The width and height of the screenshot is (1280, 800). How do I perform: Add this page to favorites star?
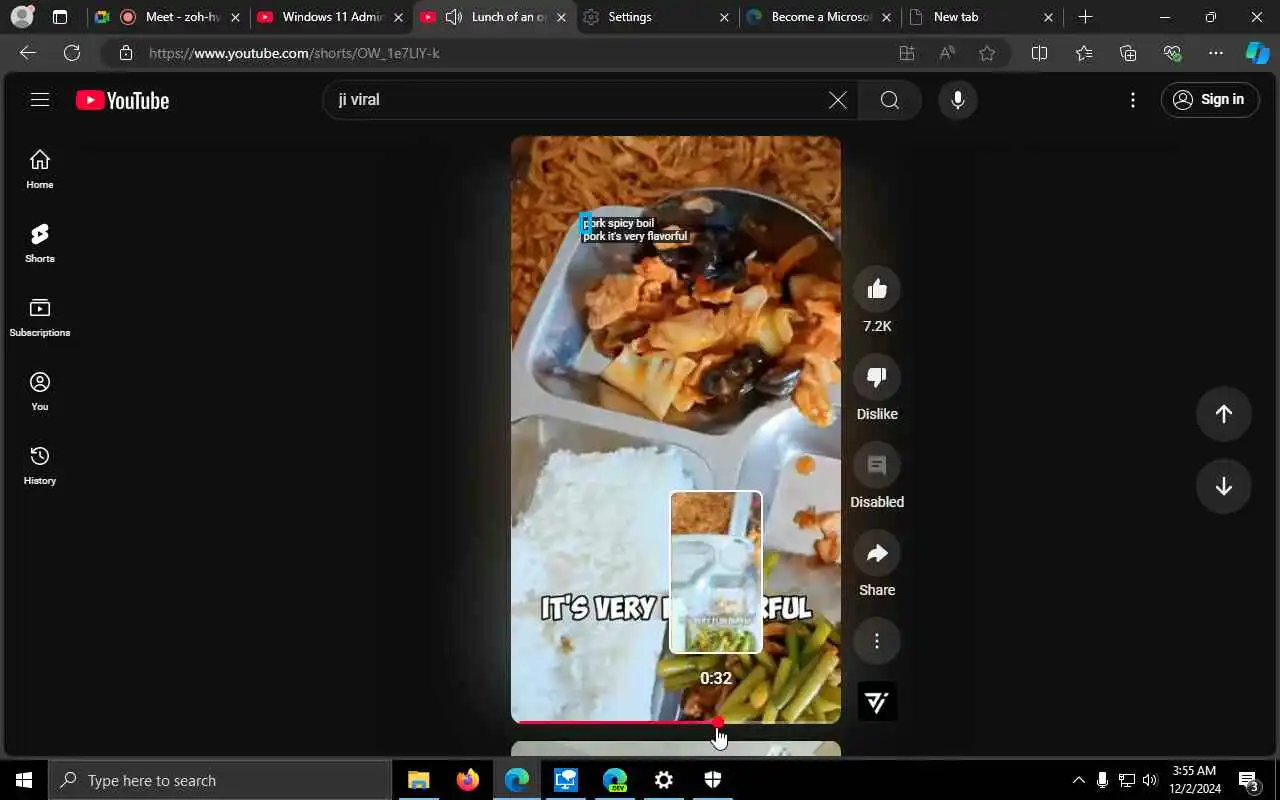pos(987,53)
